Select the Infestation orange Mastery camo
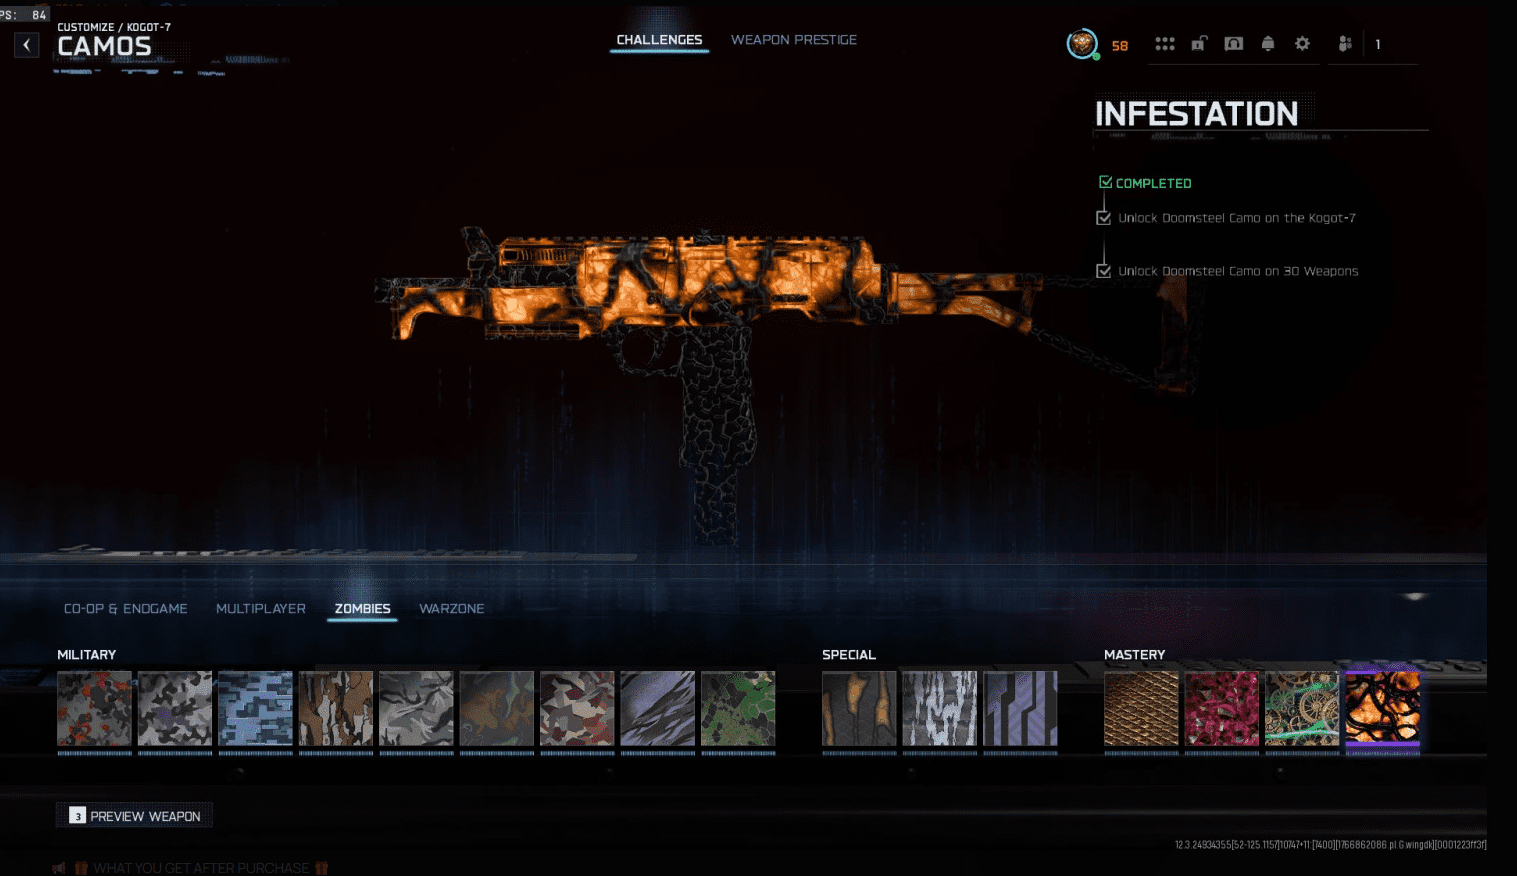 [x=1383, y=709]
